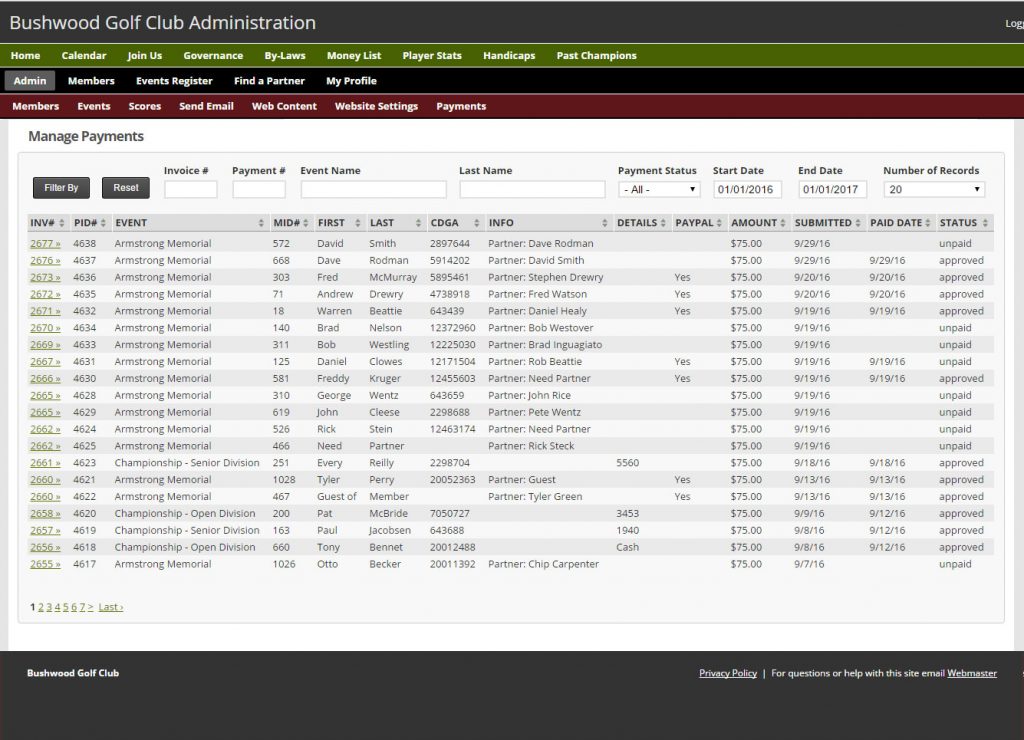Open Events Register in black bar
Image resolution: width=1024 pixels, height=740 pixels.
174,81
